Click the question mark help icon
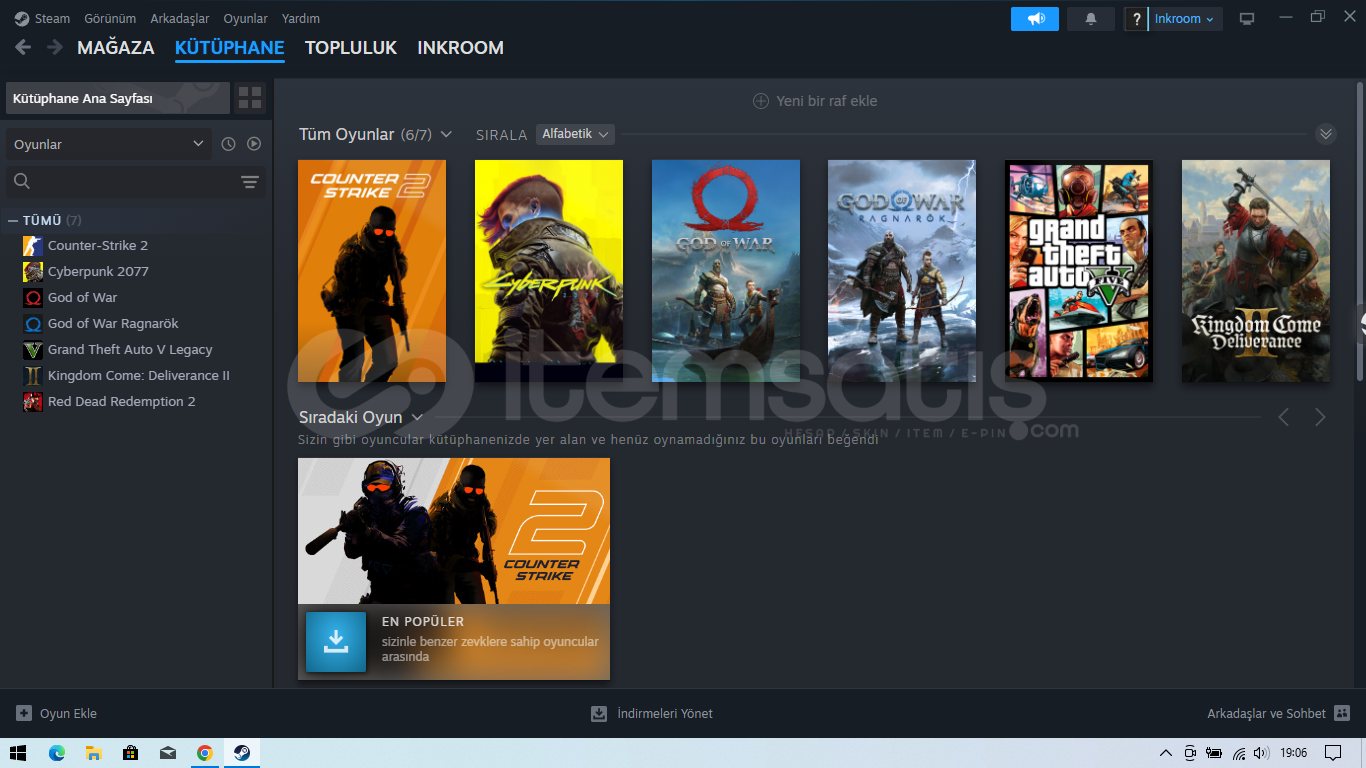 click(x=1136, y=19)
